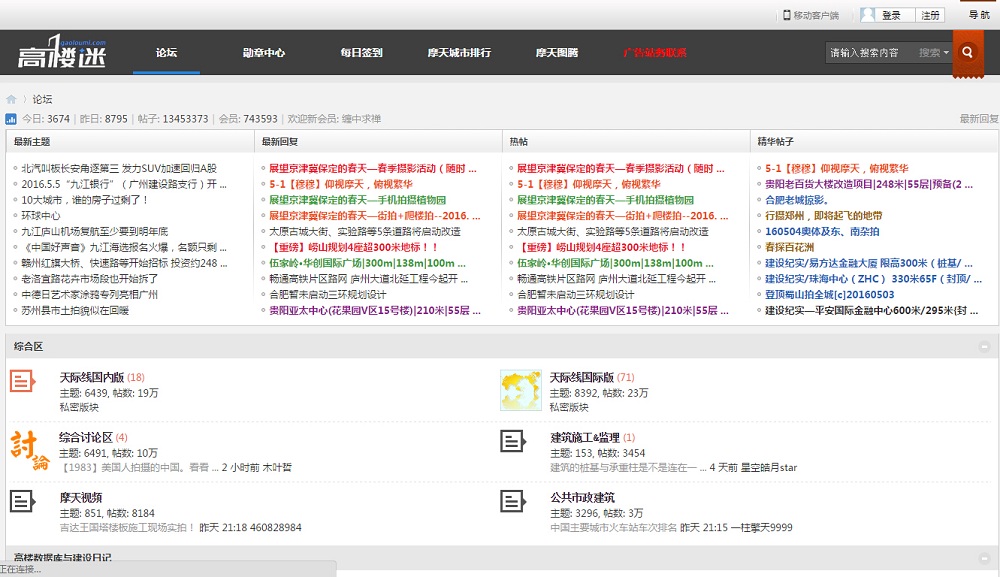Open new member 缠中求禅 profile

361,119
